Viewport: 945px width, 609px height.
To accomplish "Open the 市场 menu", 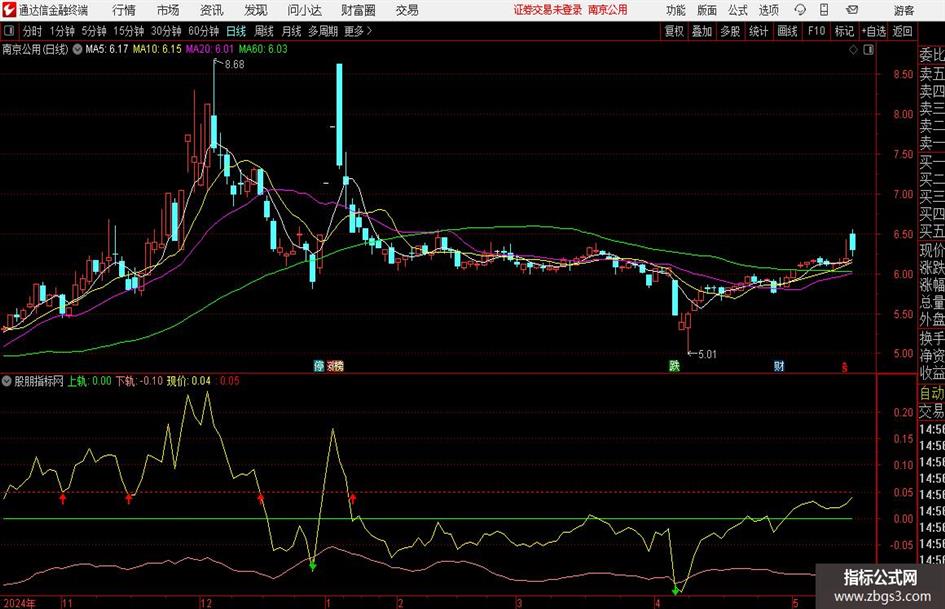I will tap(168, 10).
